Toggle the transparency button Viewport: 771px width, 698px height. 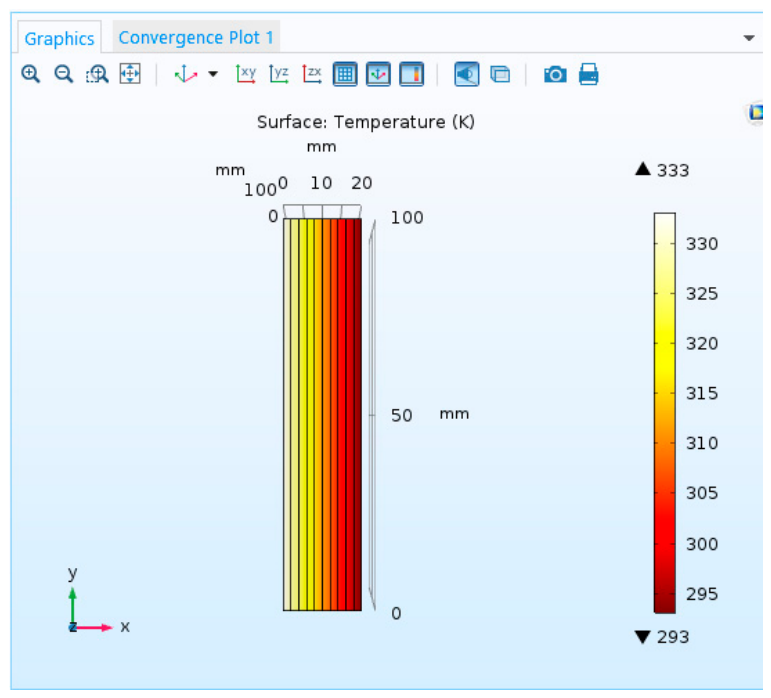(500, 74)
